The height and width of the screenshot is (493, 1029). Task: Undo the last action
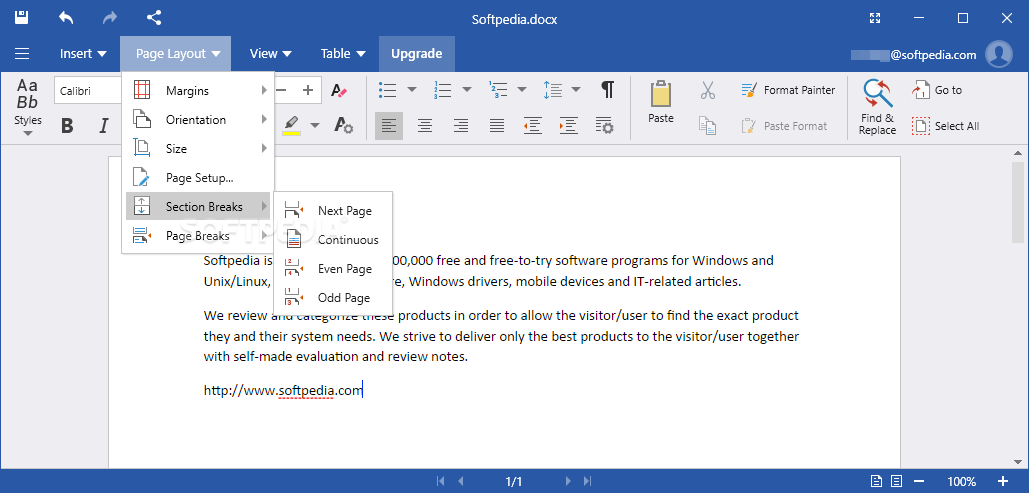point(66,18)
